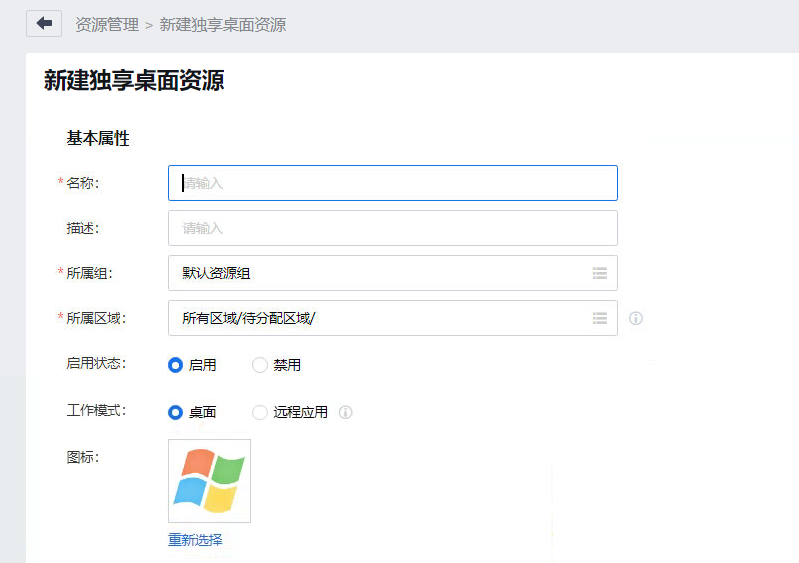Viewport: 799px width, 563px height.
Task: Click the info icon beside 远程应用
Action: point(346,412)
